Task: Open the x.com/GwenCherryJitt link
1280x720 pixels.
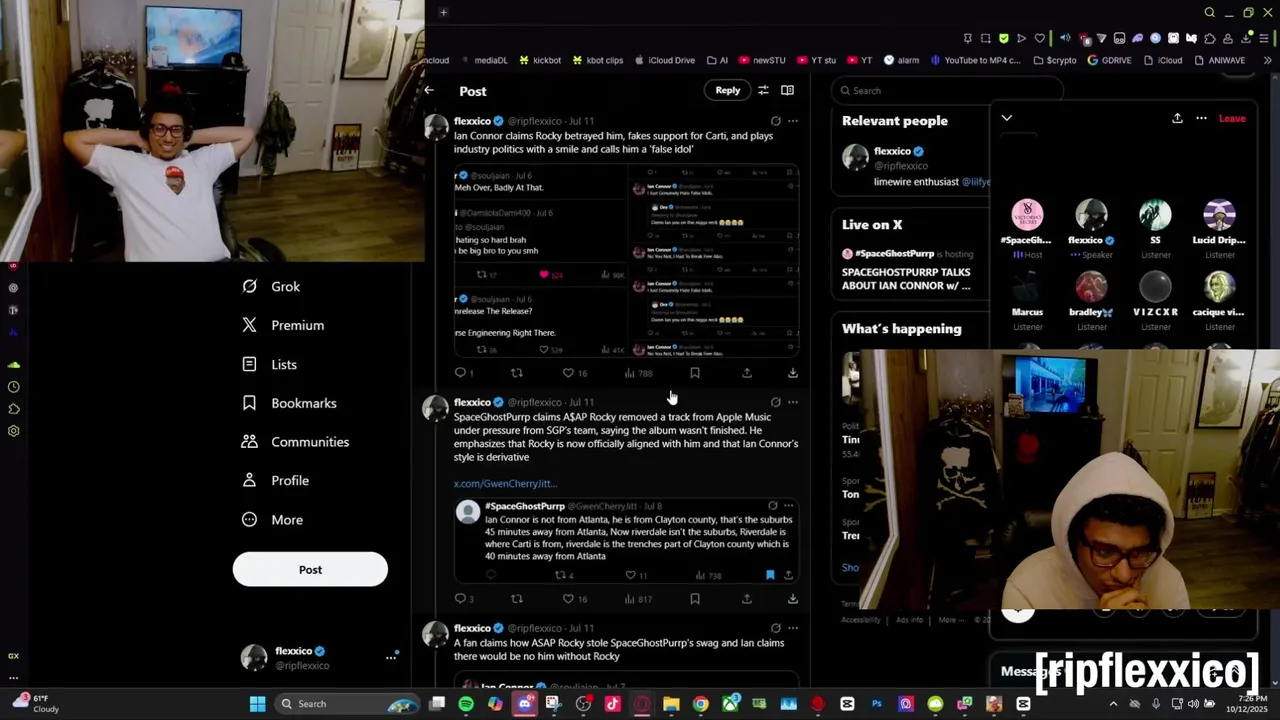Action: pyautogui.click(x=505, y=484)
